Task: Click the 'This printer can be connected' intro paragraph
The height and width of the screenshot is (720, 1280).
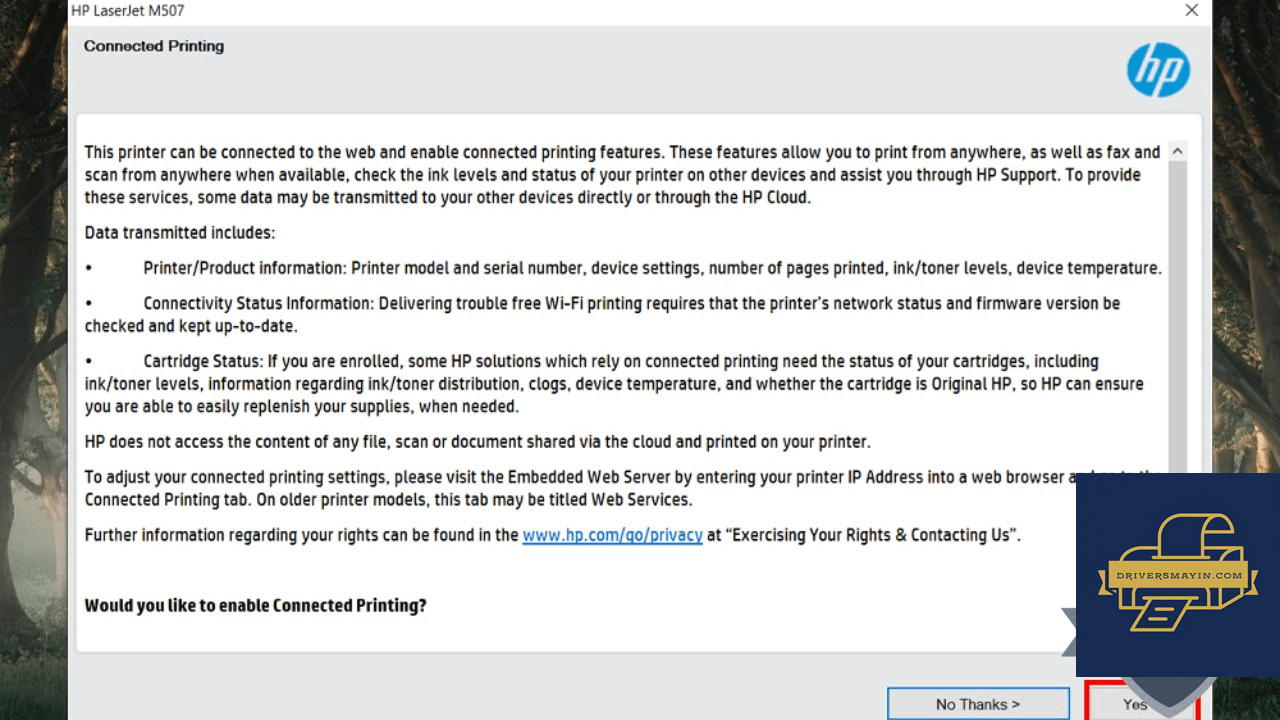Action: pyautogui.click(x=622, y=175)
